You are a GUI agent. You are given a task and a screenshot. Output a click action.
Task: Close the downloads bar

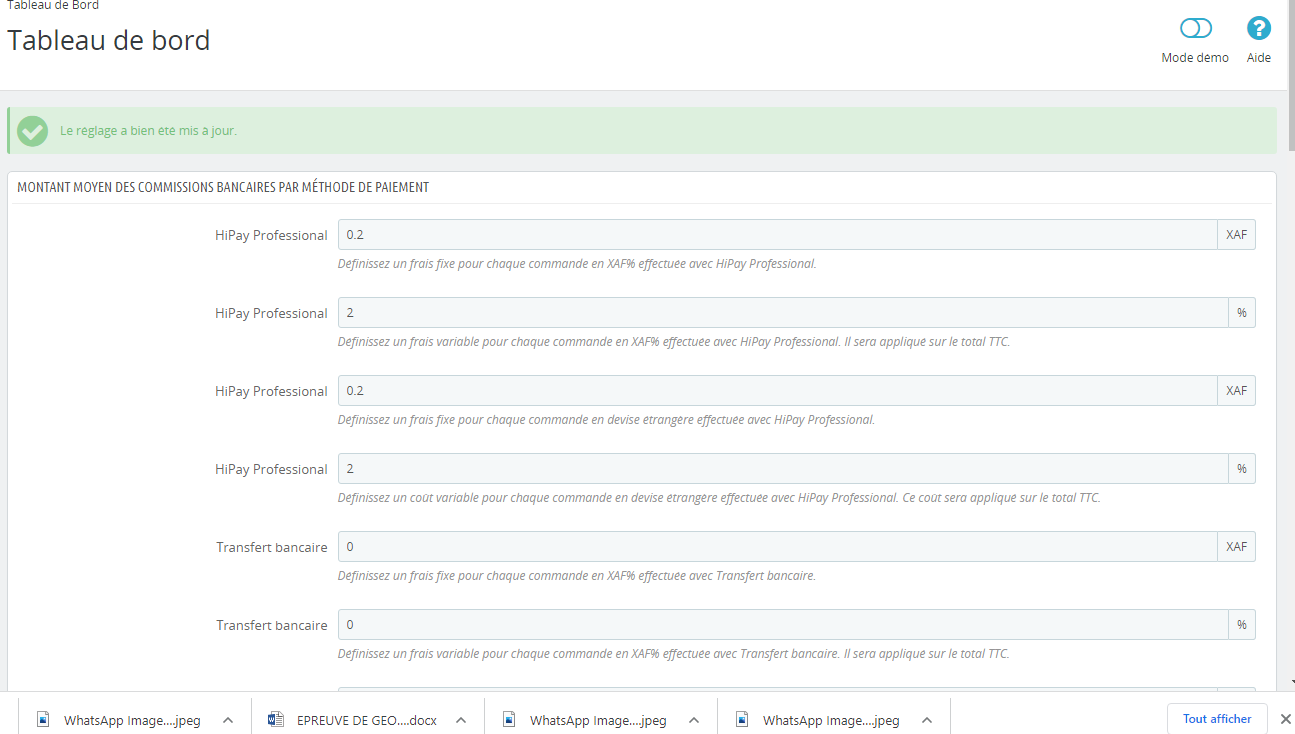point(1286,719)
